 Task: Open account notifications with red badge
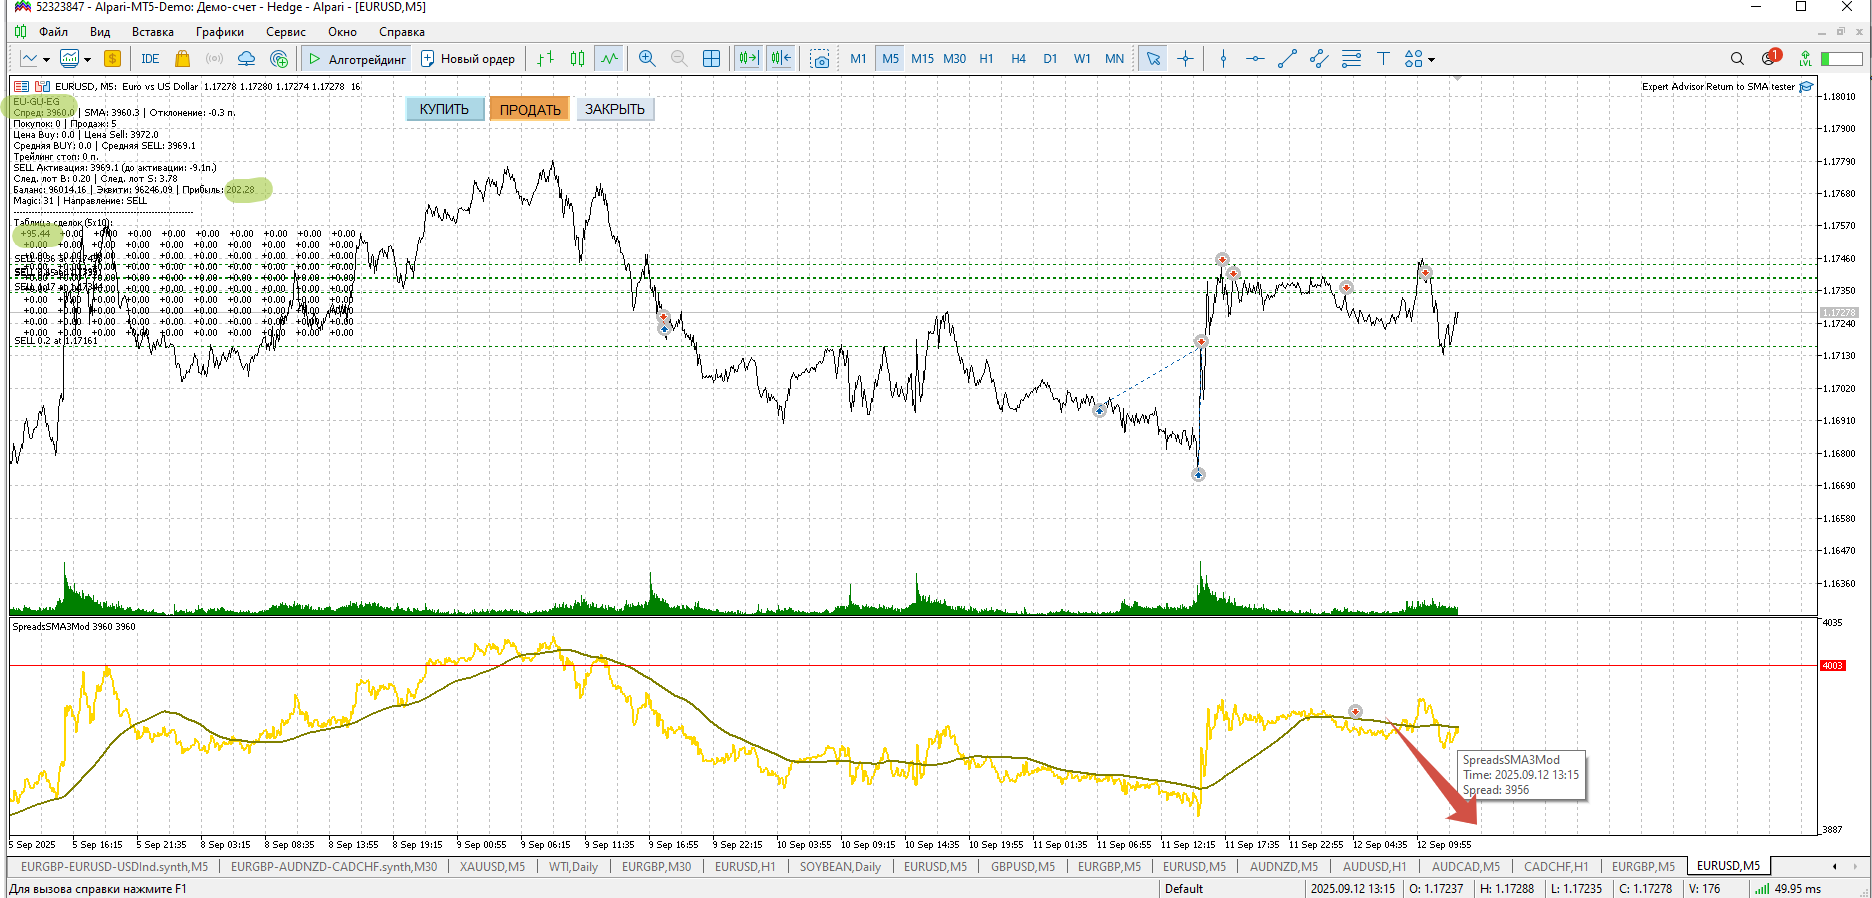click(x=1771, y=57)
